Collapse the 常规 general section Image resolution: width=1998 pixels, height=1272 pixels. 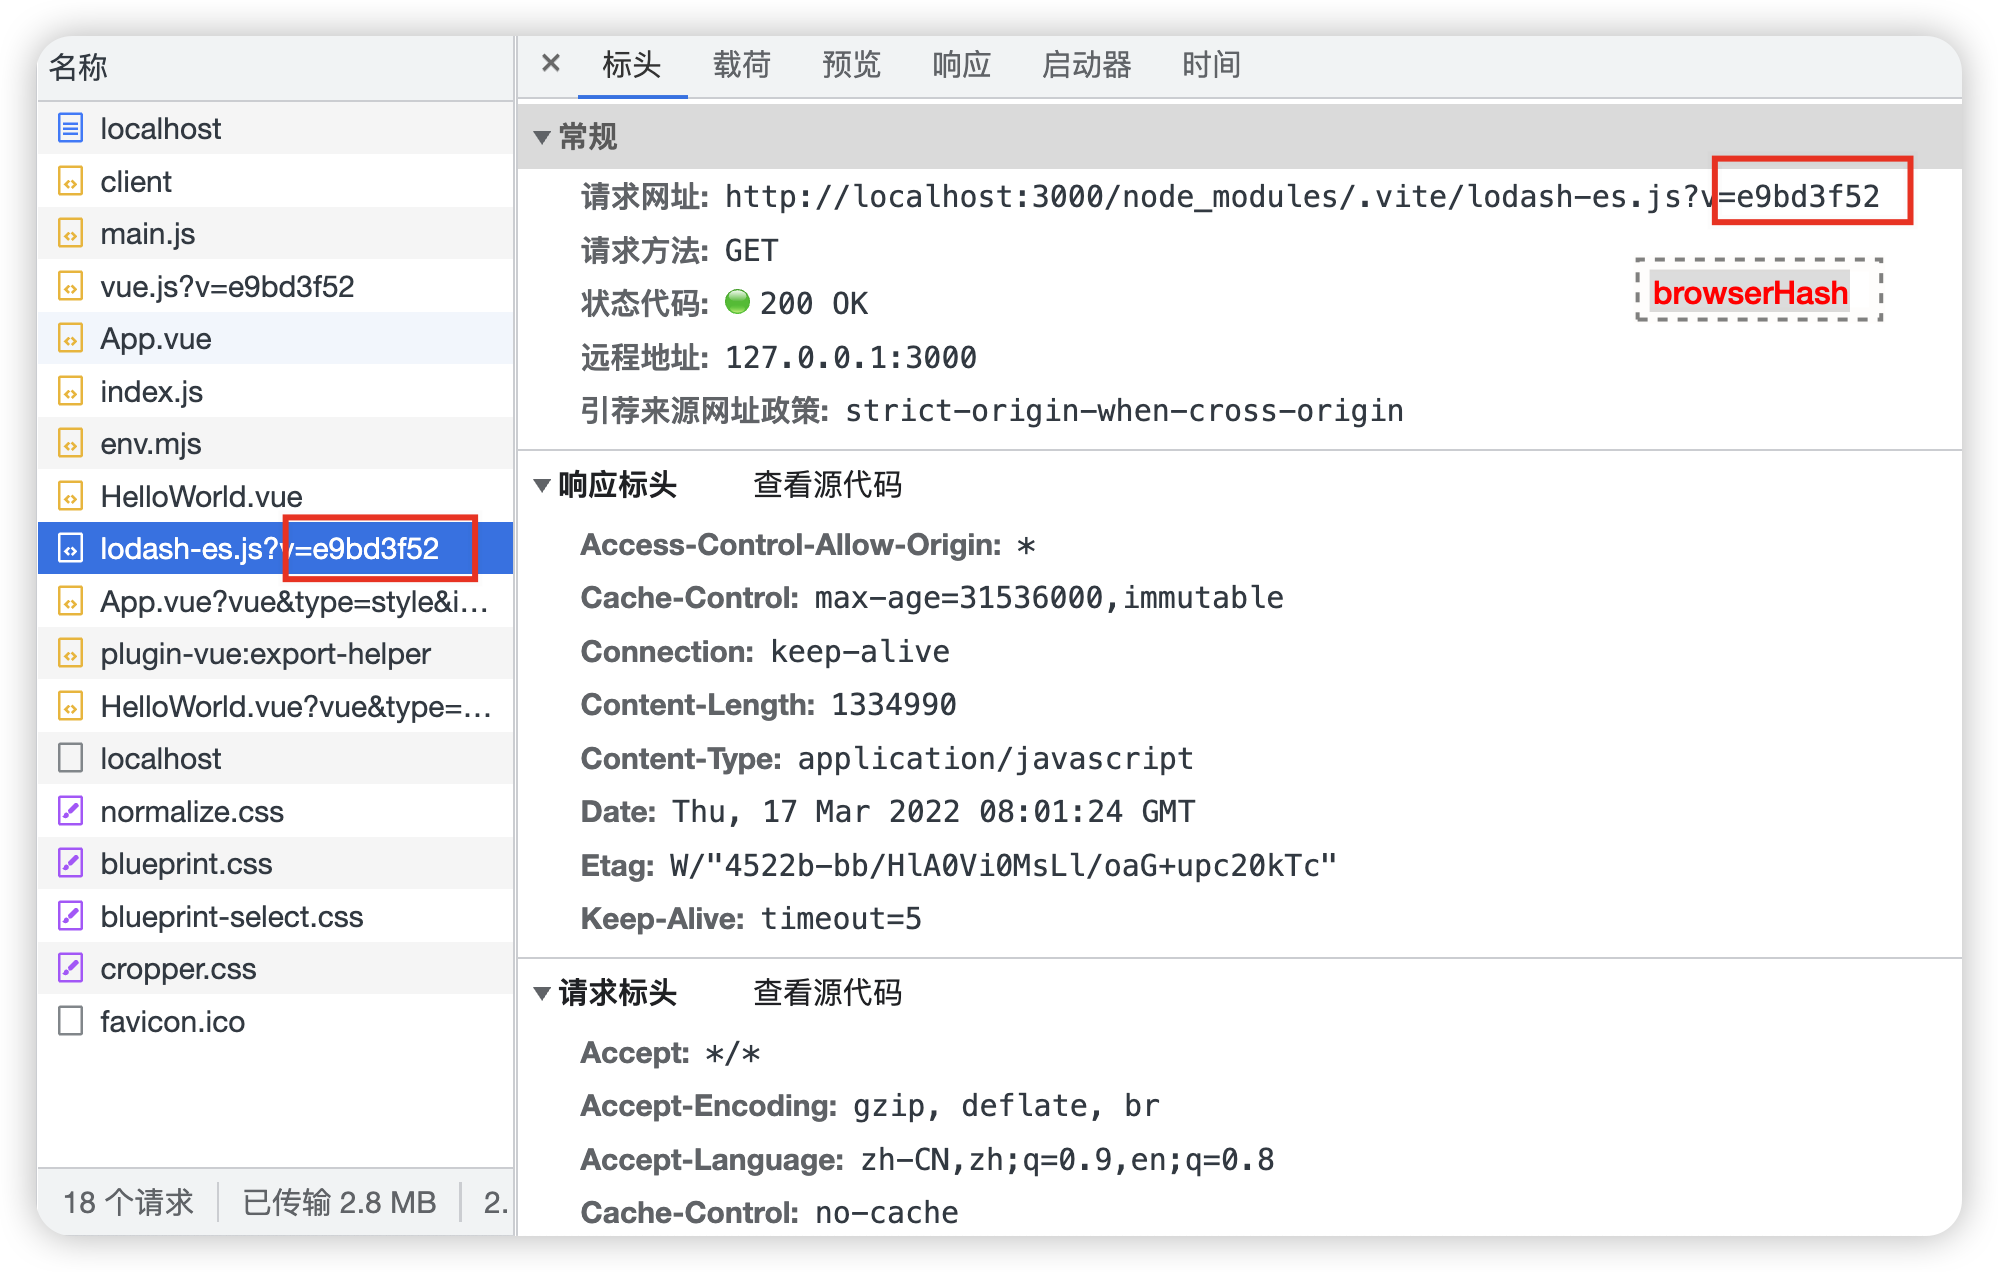point(542,137)
